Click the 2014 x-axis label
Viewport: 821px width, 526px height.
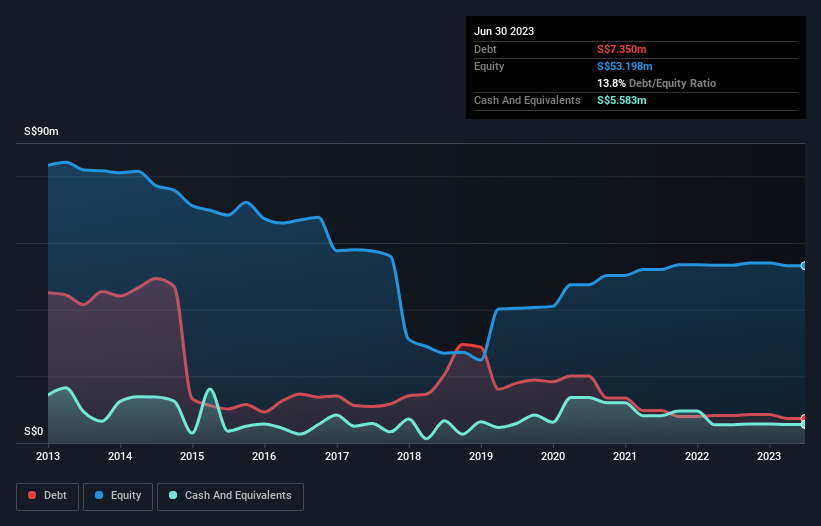pyautogui.click(x=120, y=456)
